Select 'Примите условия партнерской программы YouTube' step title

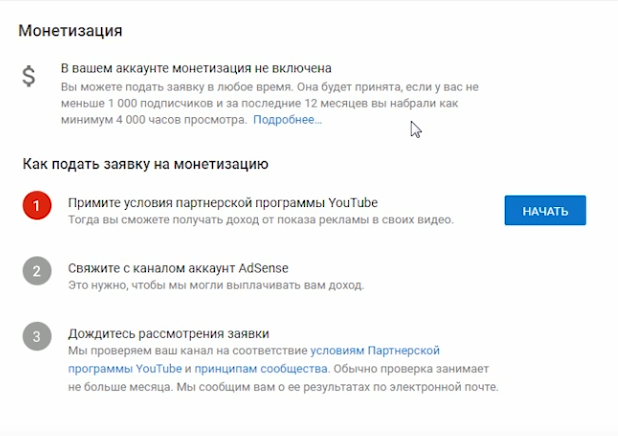(223, 203)
